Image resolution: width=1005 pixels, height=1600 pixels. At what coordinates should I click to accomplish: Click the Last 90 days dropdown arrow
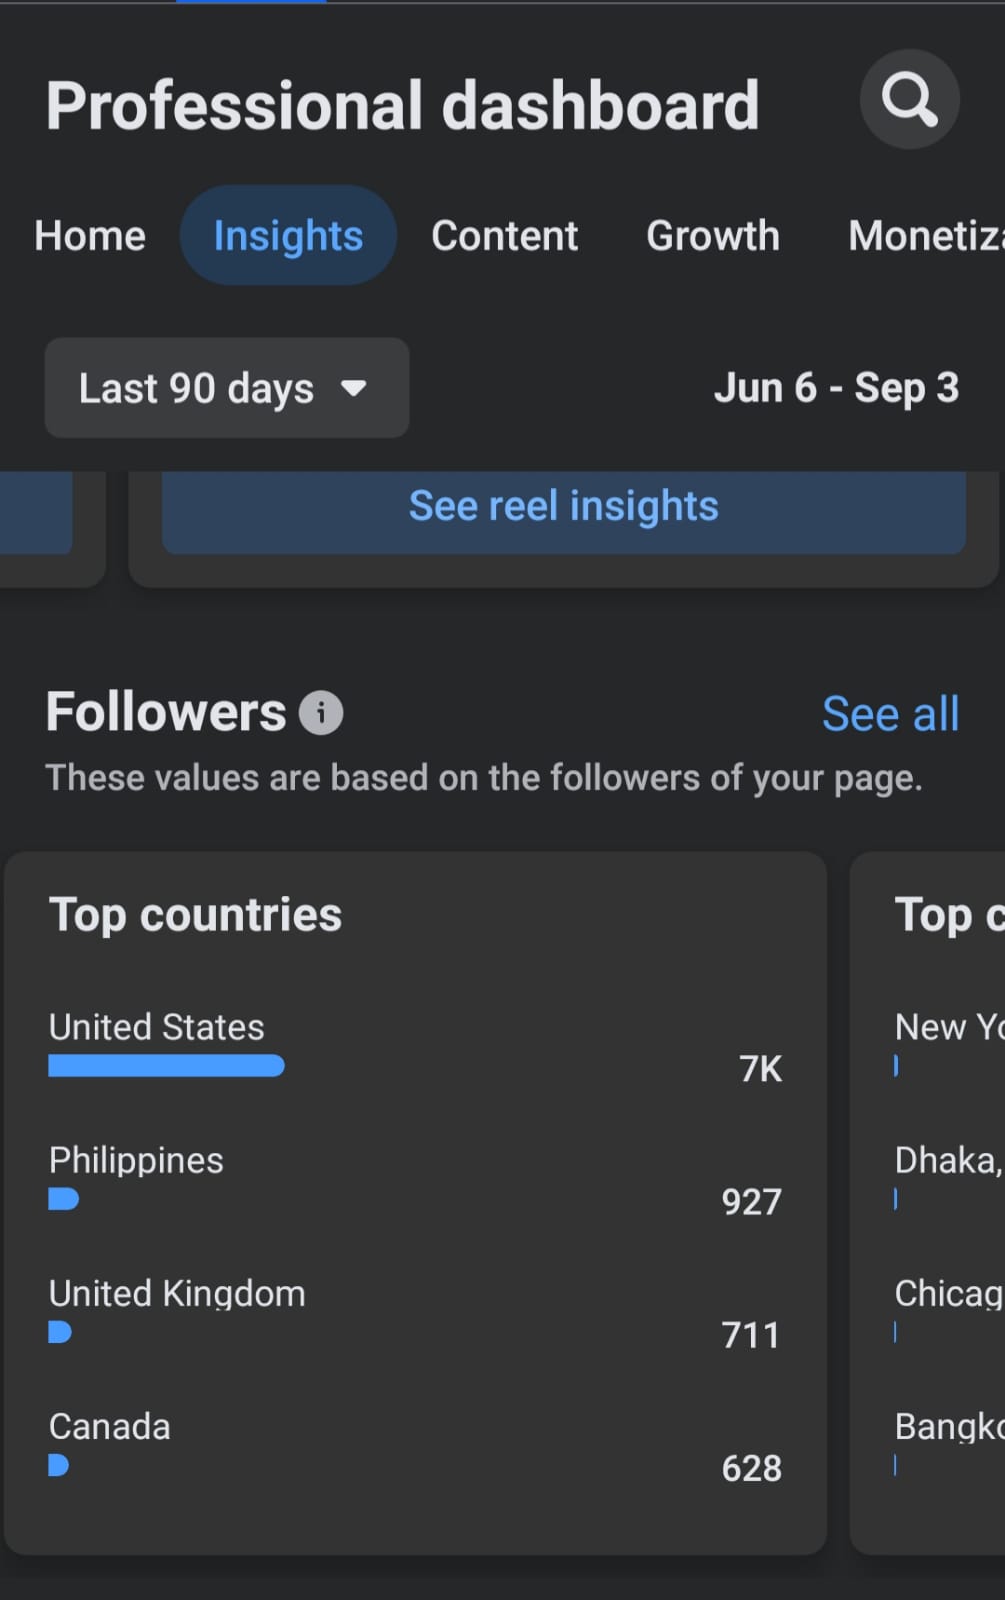354,388
